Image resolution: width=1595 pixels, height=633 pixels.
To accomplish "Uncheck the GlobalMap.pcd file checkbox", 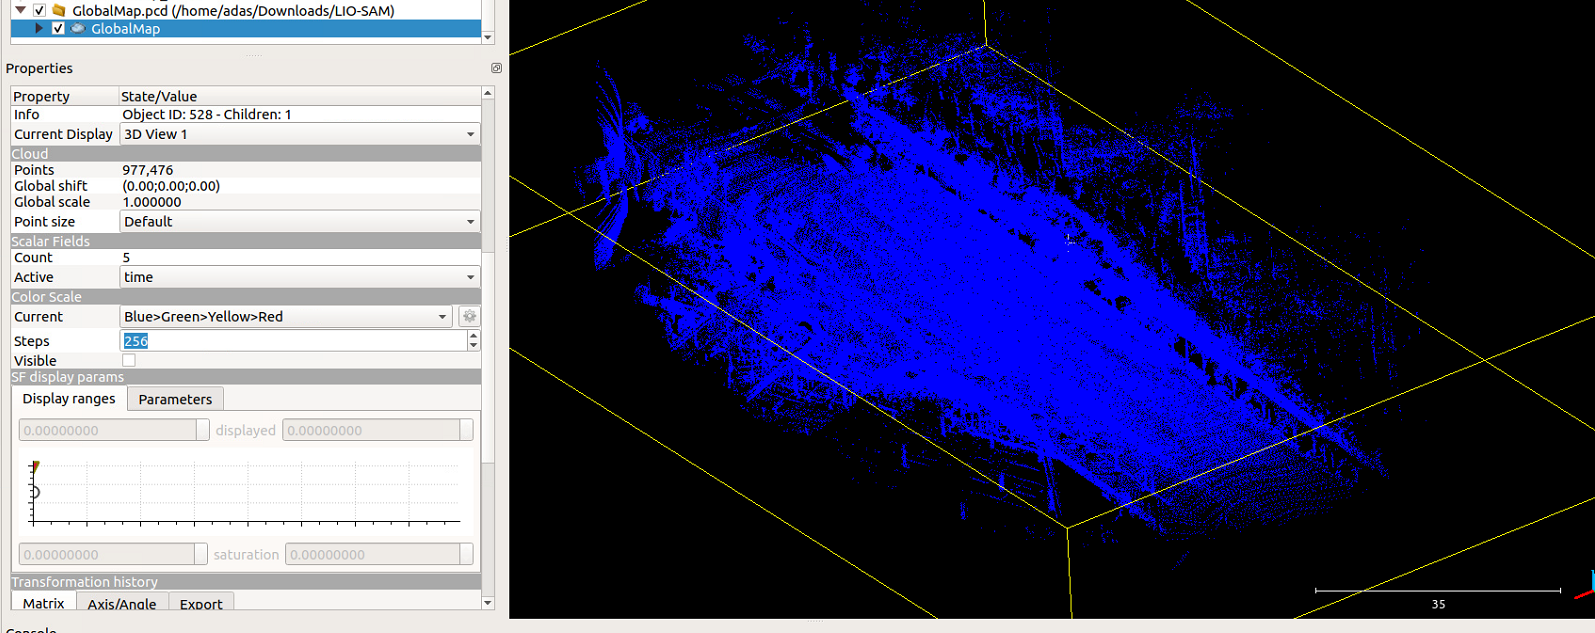I will coord(39,10).
